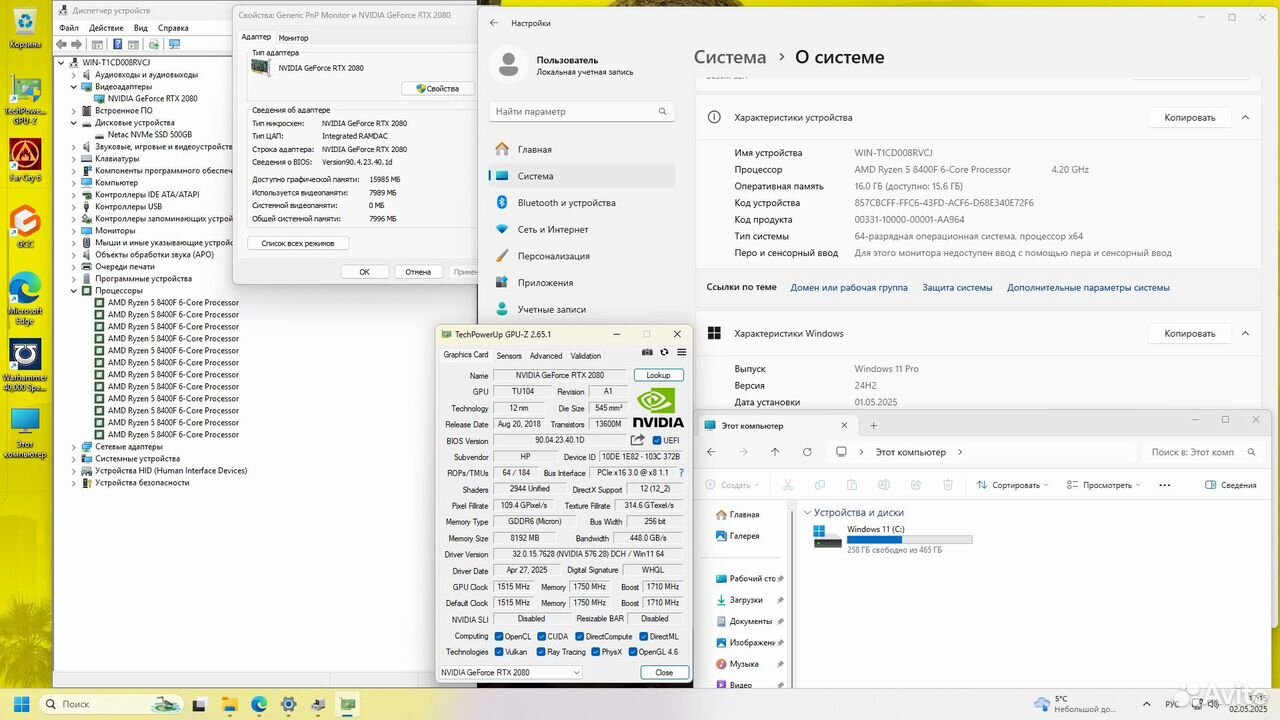Image resolution: width=1280 pixels, height=720 pixels.
Task: Toggle Ray Tracing checkbox in GPU-Z
Action: pos(541,652)
